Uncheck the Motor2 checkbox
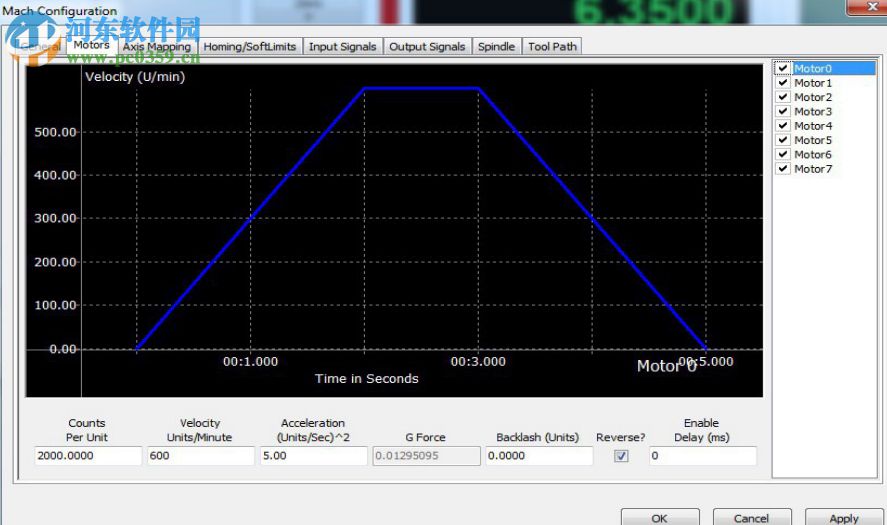This screenshot has width=887, height=525. pos(783,97)
